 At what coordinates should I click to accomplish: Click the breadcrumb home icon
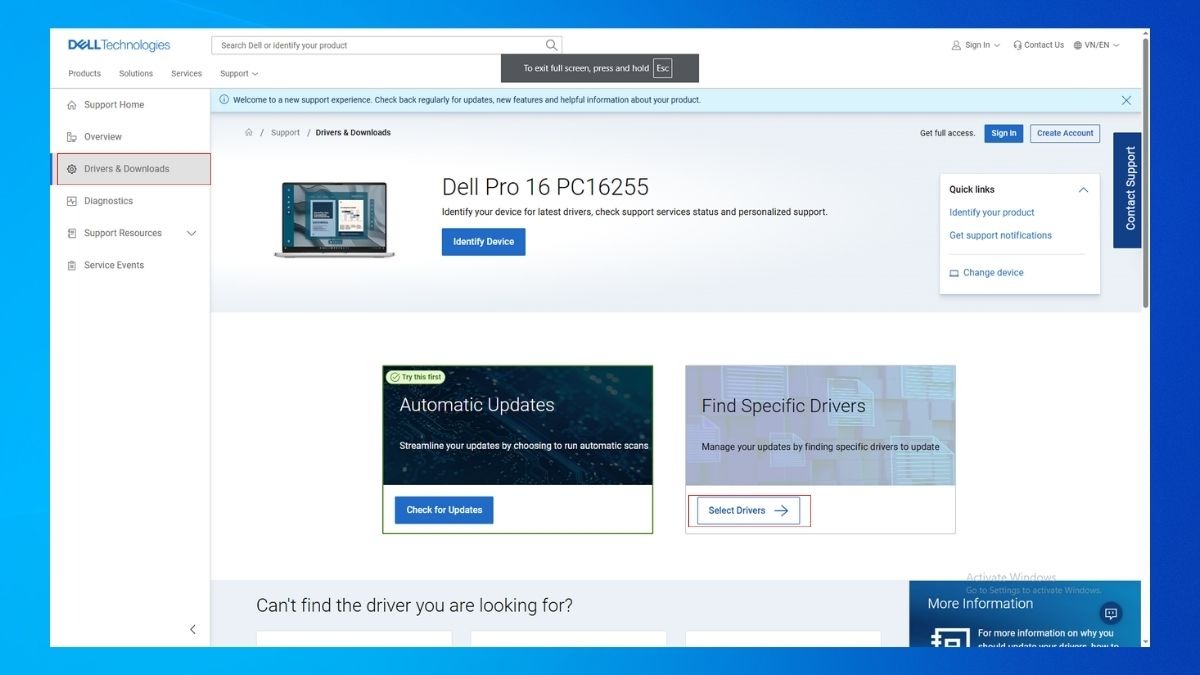point(249,132)
